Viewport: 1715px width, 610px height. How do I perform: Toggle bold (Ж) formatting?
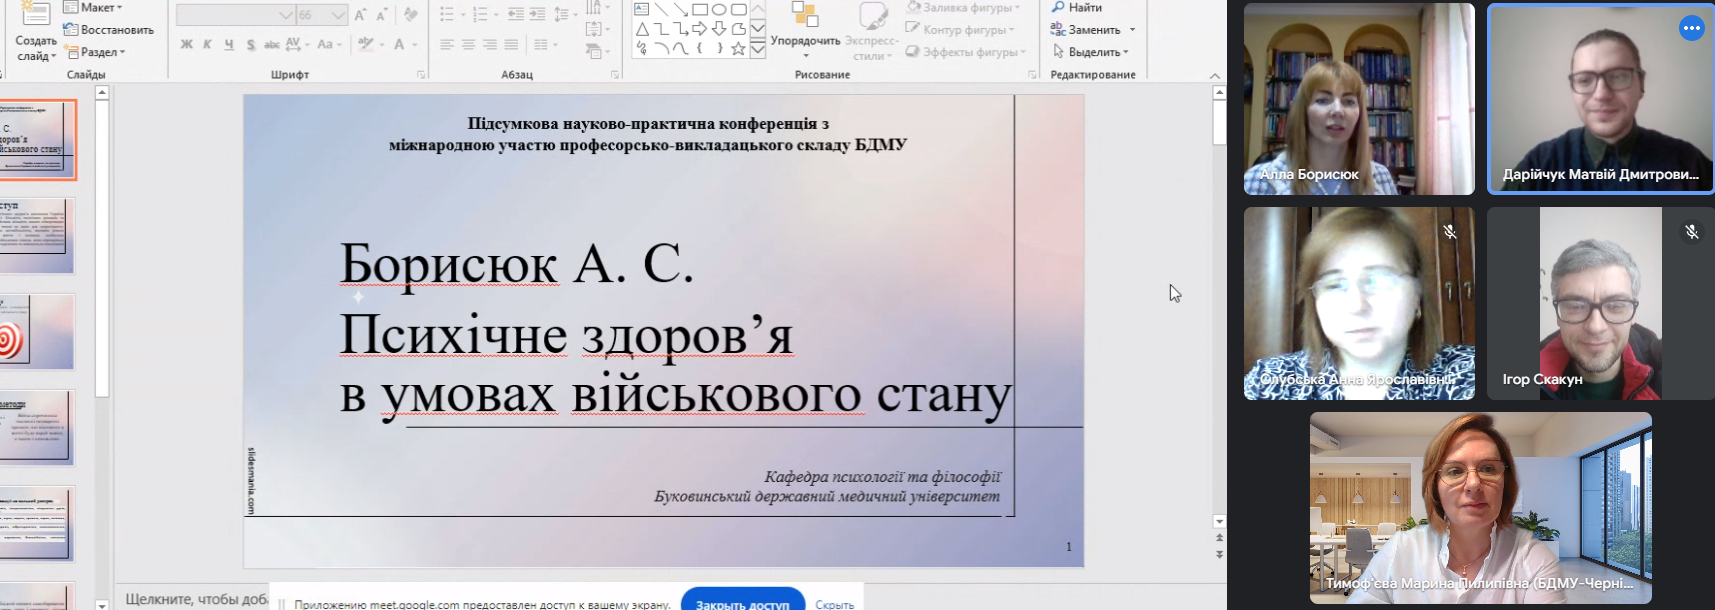coord(186,45)
